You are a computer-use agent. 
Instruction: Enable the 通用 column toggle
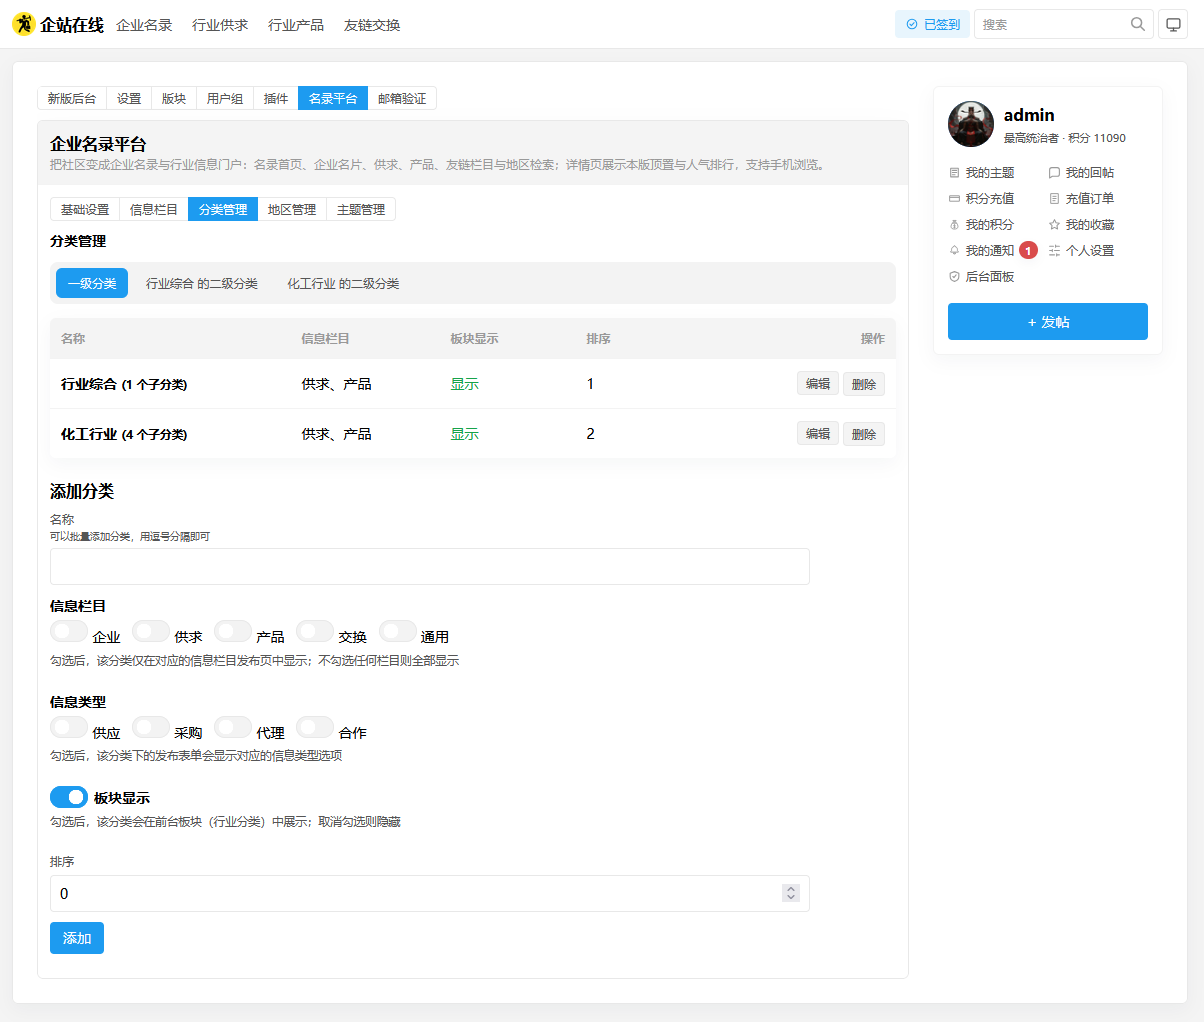(x=397, y=631)
